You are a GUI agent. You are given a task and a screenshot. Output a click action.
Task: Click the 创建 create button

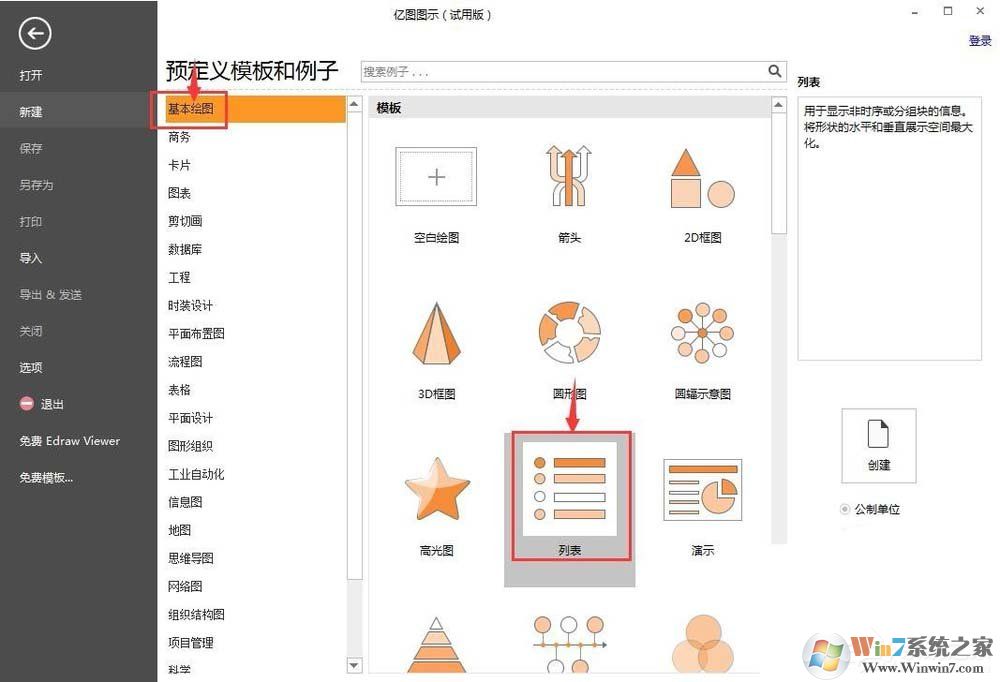pyautogui.click(x=878, y=444)
